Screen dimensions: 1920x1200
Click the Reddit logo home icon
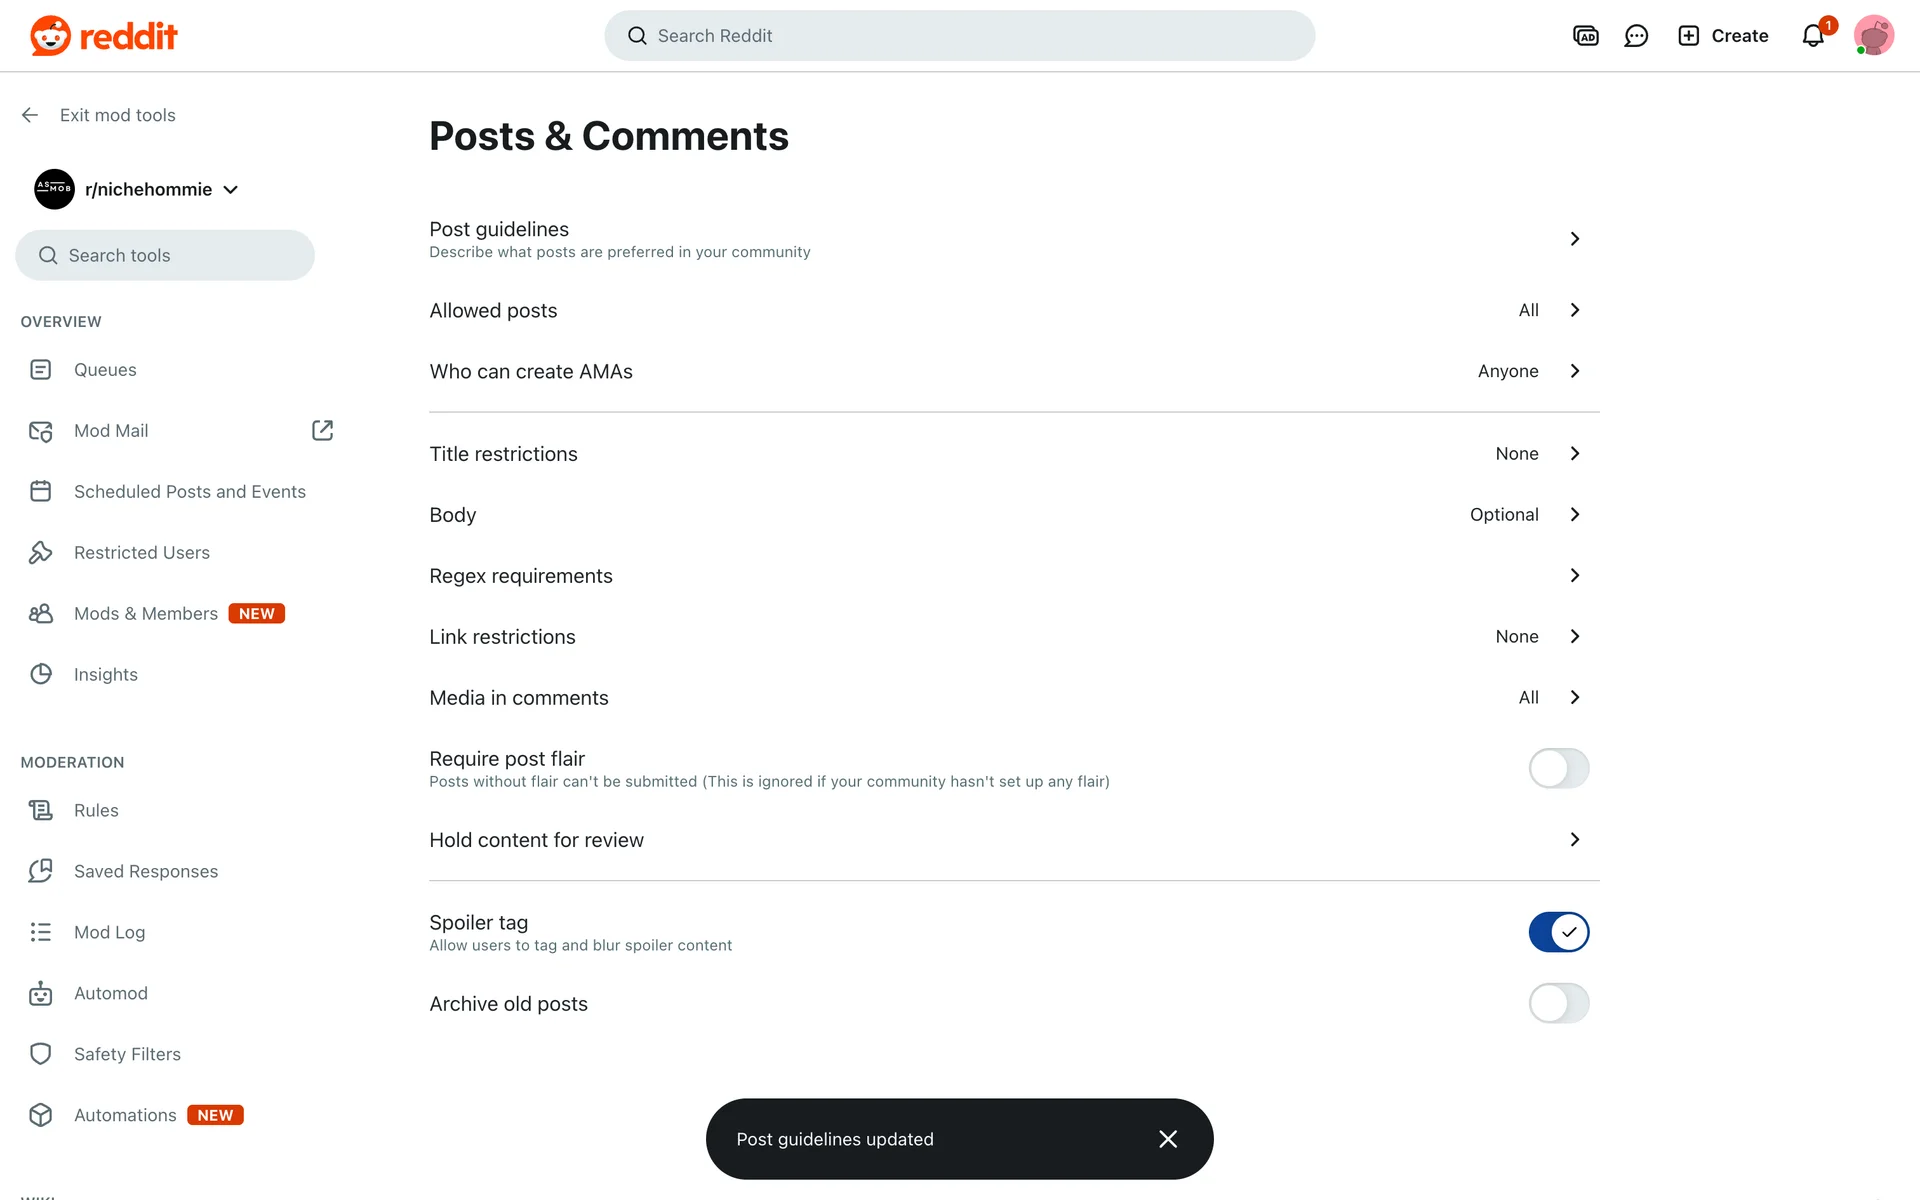coord(50,36)
